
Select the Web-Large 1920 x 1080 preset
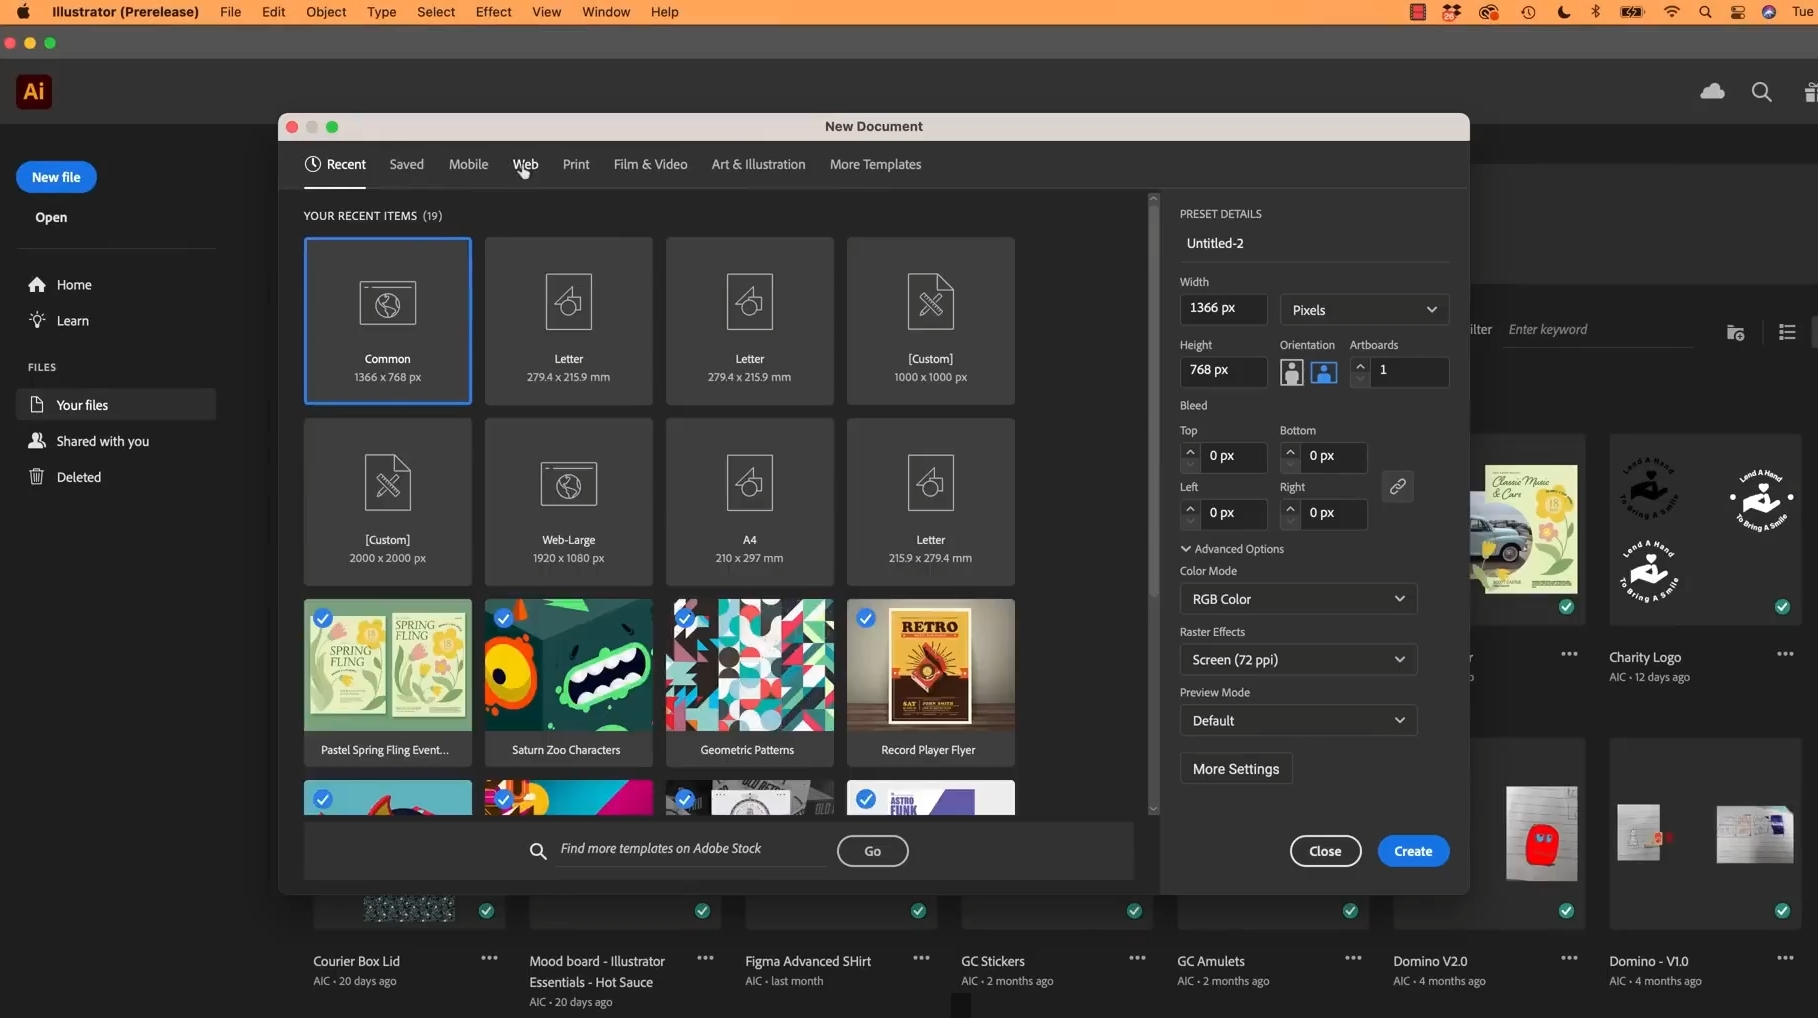(x=568, y=502)
